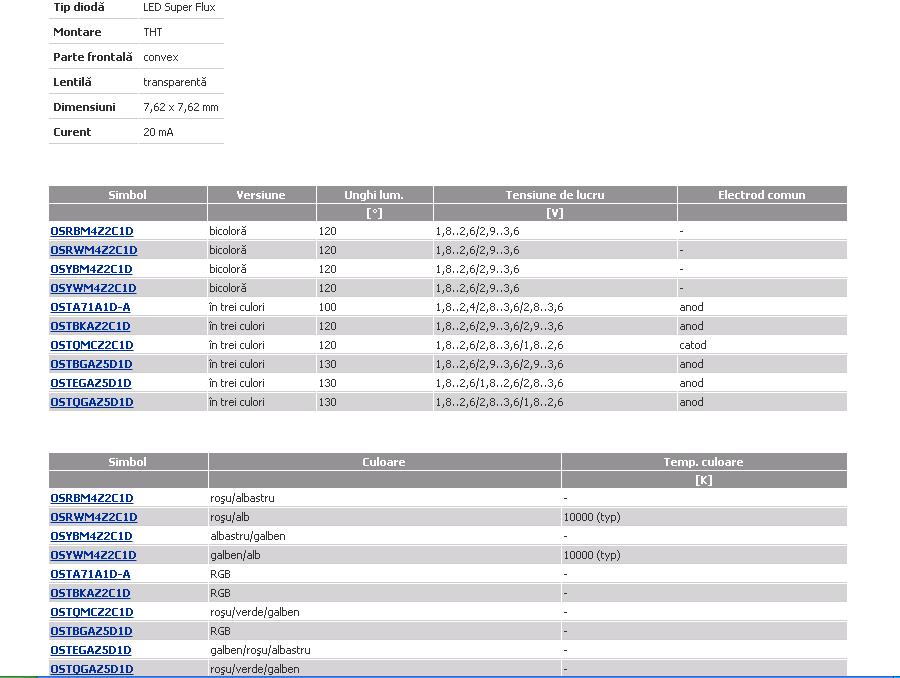Click 'roşu/verde/galben' in the OSTQMCZ2C1D row

(255, 612)
